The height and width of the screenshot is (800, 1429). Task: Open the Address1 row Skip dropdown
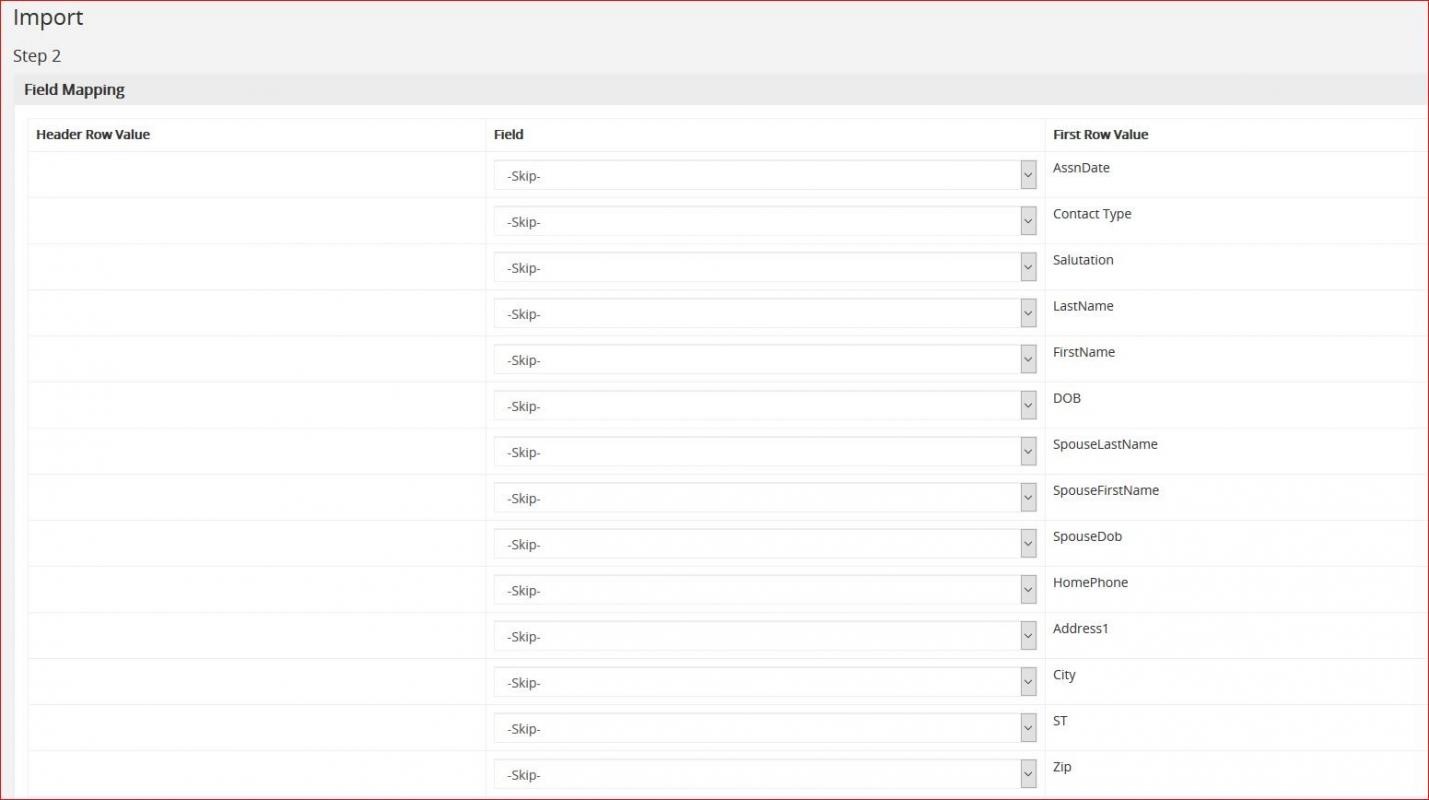(765, 636)
